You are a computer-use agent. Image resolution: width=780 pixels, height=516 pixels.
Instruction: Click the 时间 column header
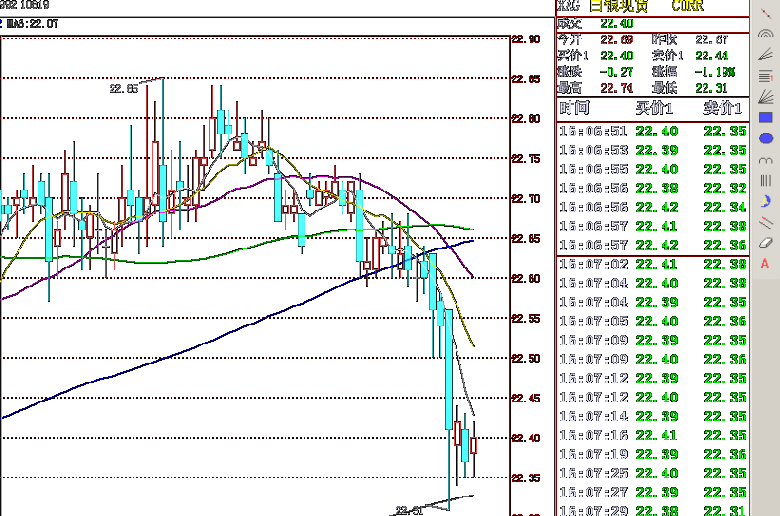coord(574,109)
